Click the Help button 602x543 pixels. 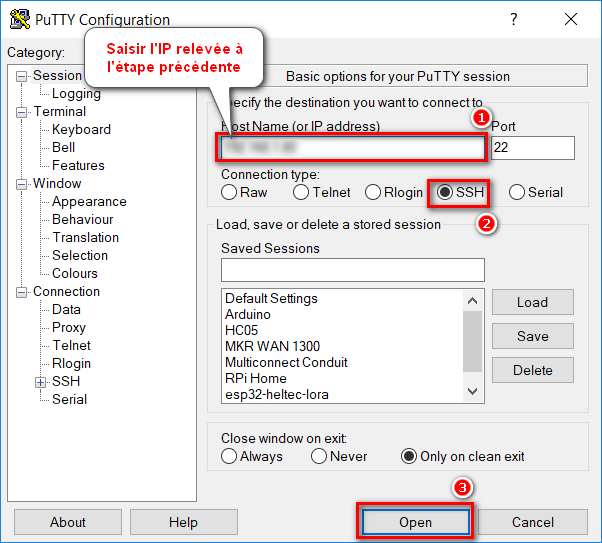pos(184,522)
